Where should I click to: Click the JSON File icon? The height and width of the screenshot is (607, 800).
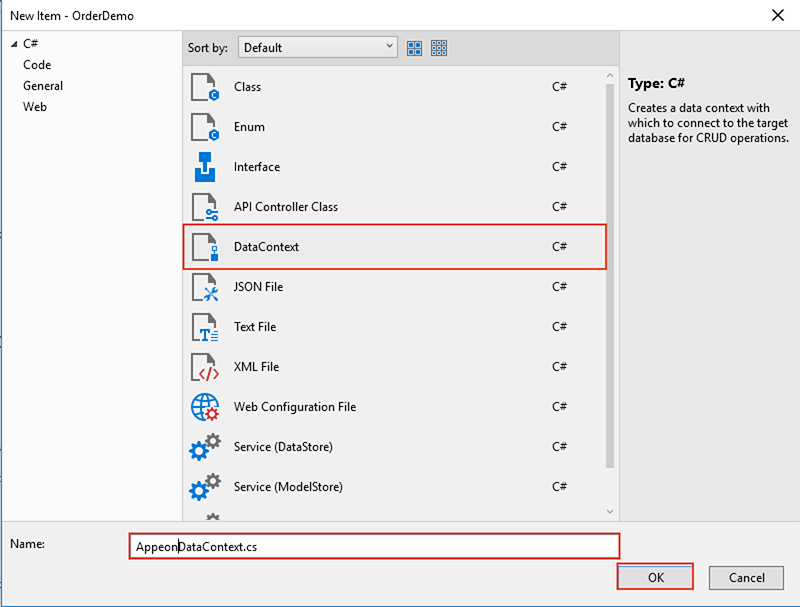[204, 287]
